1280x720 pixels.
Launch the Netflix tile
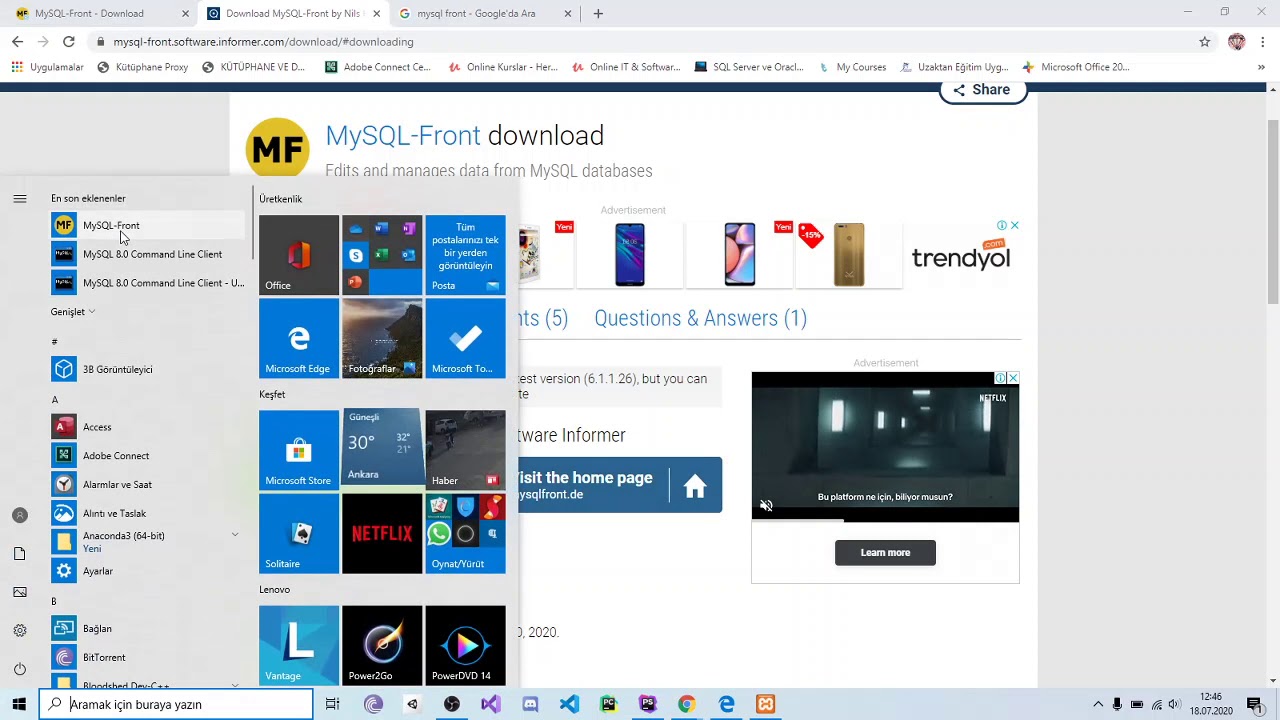pyautogui.click(x=382, y=533)
